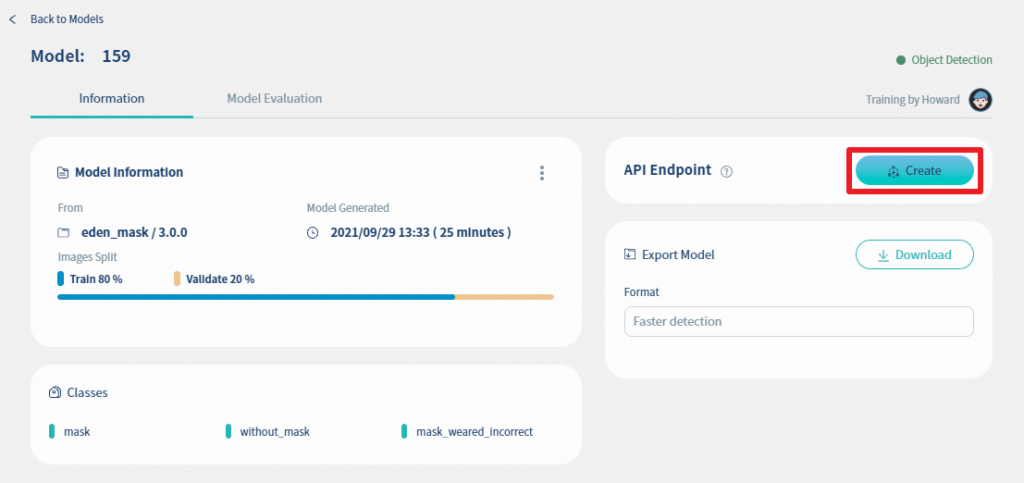Viewport: 1024px width, 483px height.
Task: Switch to the Information tab
Action: pyautogui.click(x=112, y=99)
